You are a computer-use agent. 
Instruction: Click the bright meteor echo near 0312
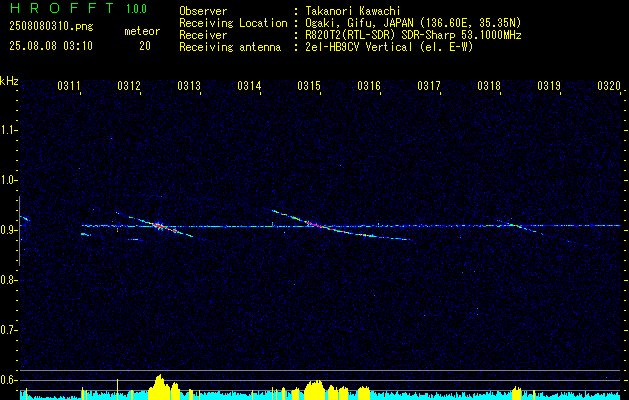click(x=160, y=226)
